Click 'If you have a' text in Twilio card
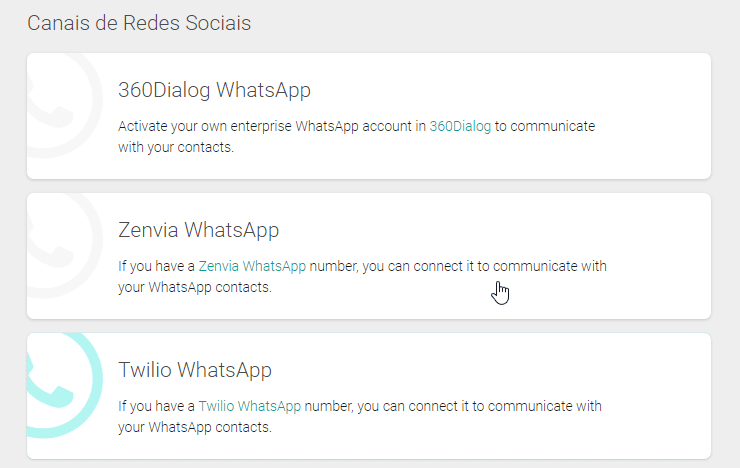Image resolution: width=740 pixels, height=468 pixels. pos(156,407)
